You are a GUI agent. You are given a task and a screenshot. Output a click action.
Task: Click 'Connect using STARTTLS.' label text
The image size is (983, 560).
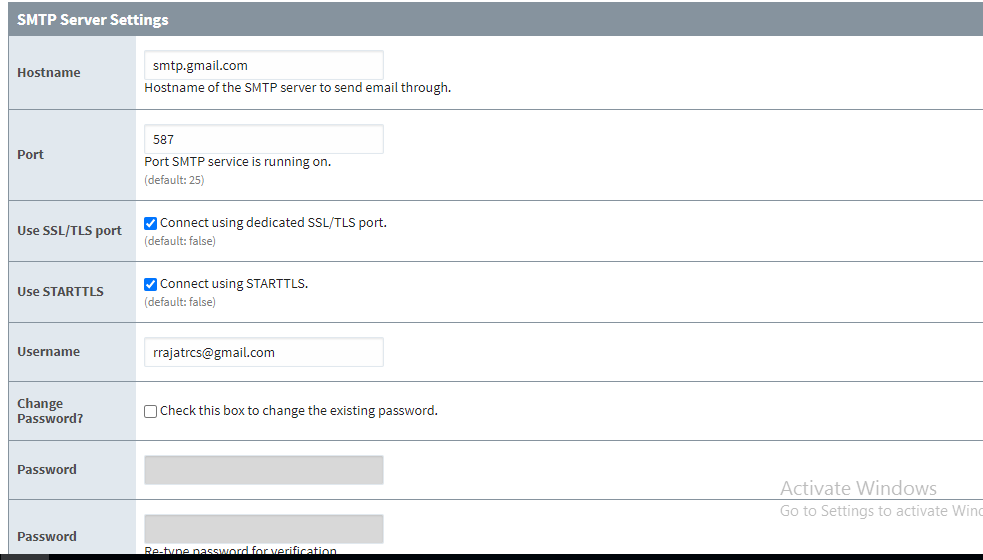[x=234, y=283]
